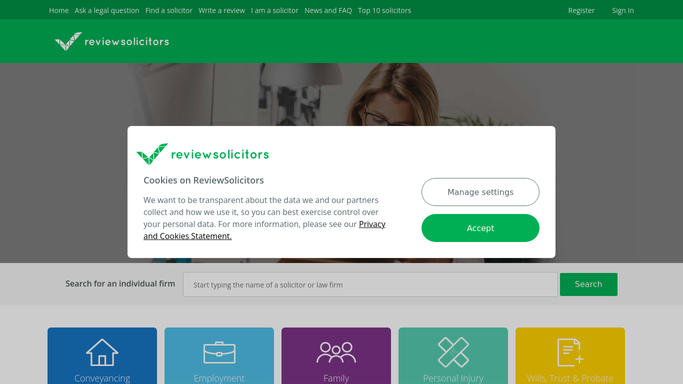The image size is (683, 384).
Task: Open the Write a review page
Action: [x=222, y=10]
